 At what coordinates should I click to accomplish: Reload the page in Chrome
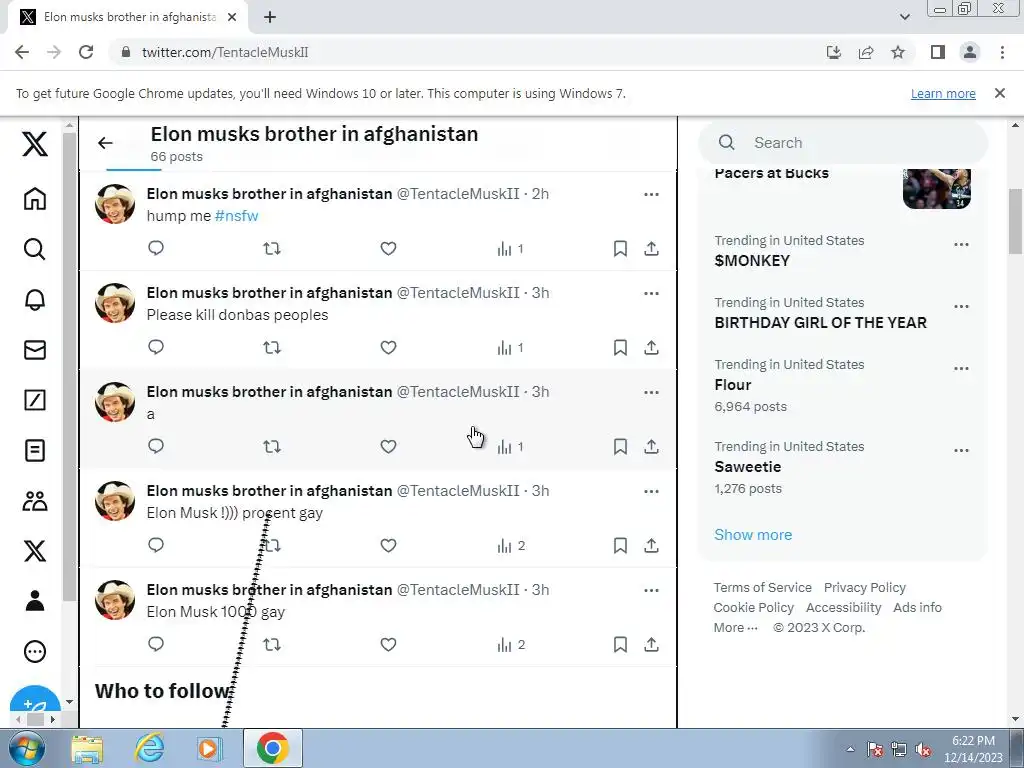coord(86,52)
